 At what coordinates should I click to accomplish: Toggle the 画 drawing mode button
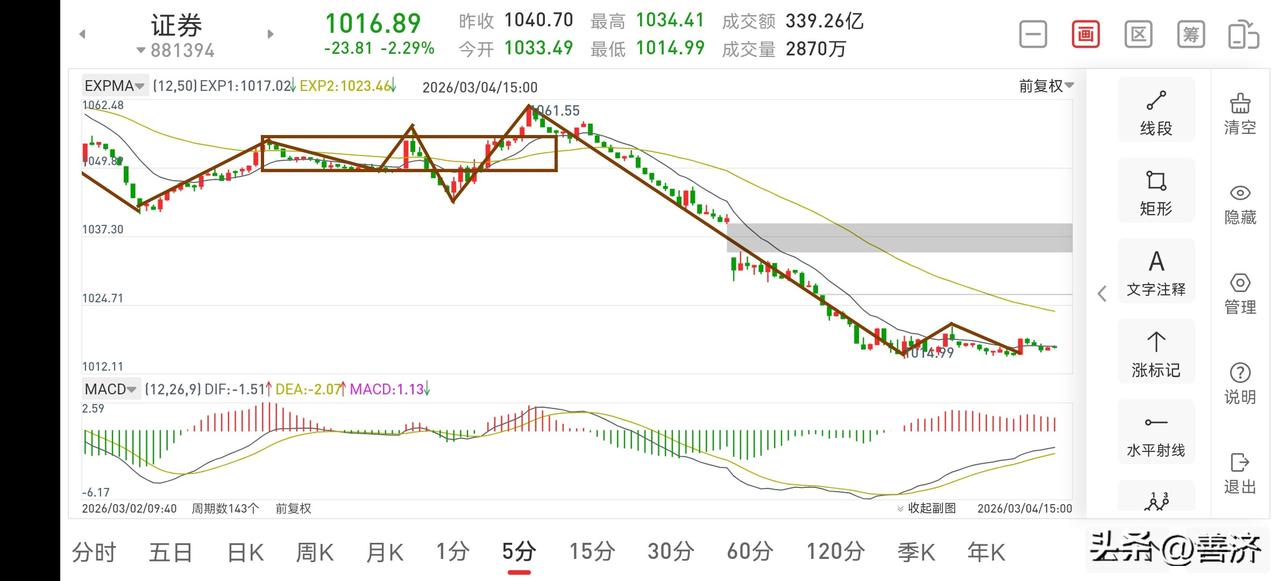1085,34
